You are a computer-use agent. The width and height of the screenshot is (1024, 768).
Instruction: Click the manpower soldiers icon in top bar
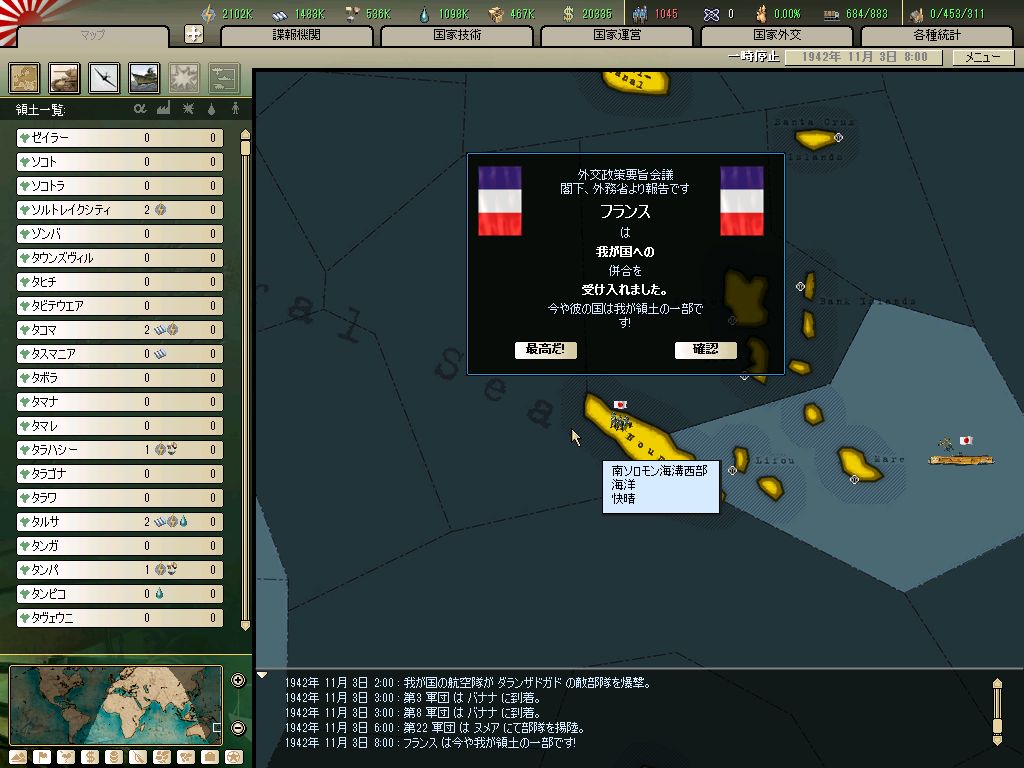tap(639, 13)
